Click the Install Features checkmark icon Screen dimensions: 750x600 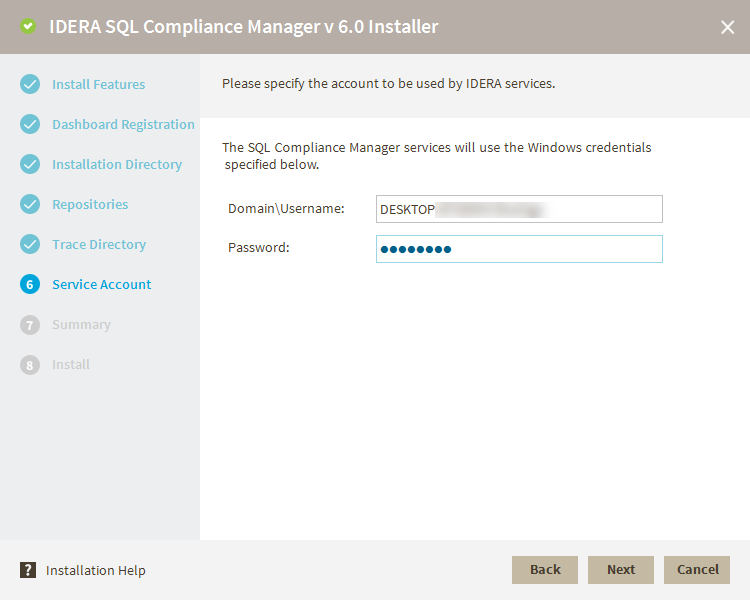tap(30, 85)
